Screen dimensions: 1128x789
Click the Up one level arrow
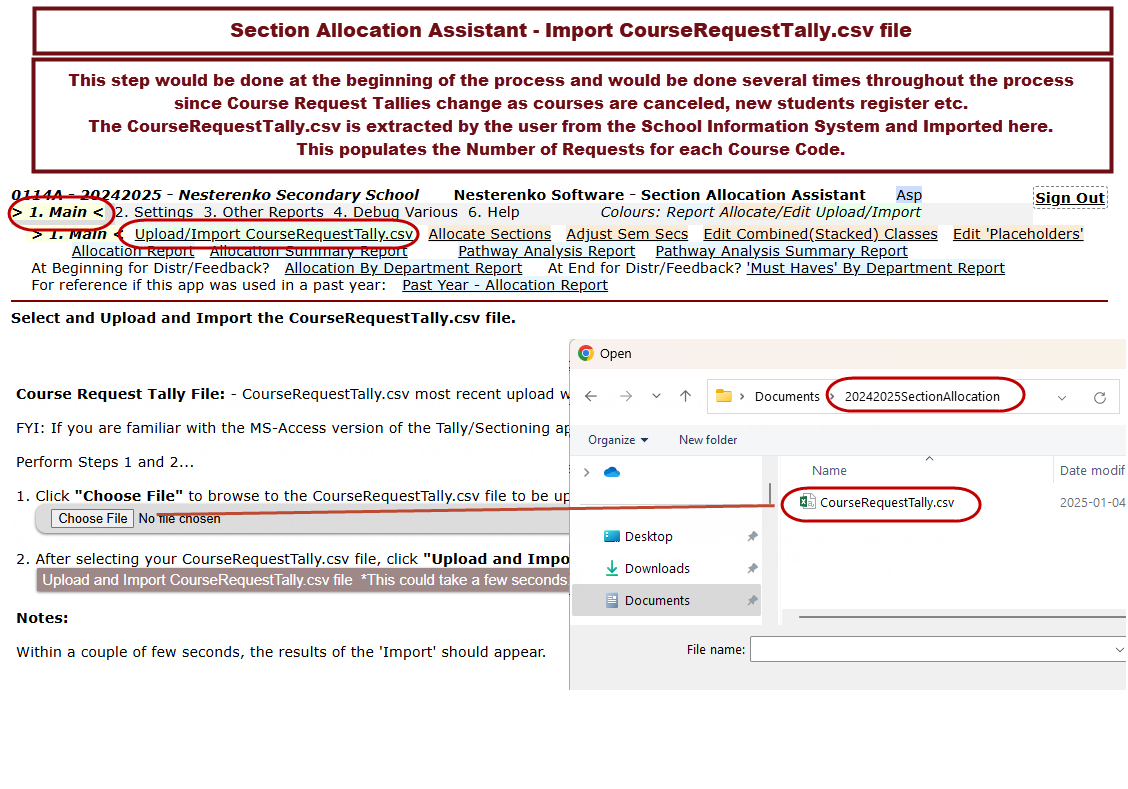tap(685, 396)
